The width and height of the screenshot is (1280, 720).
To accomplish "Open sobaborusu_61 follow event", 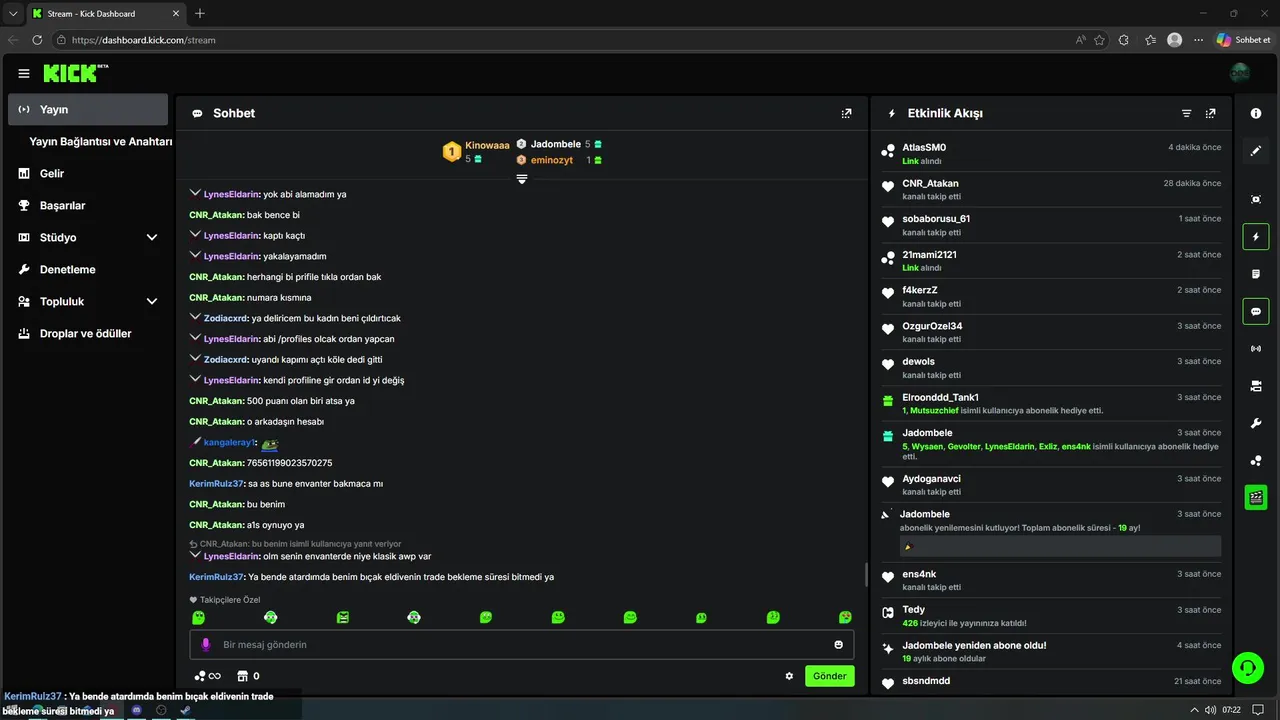I will (x=1051, y=225).
